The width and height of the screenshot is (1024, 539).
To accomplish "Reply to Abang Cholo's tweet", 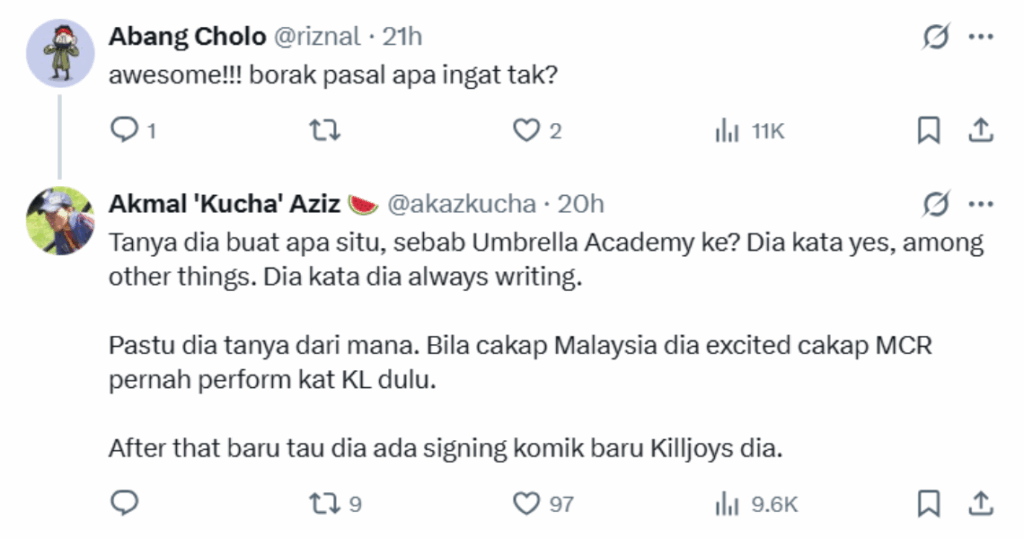I will 133,130.
